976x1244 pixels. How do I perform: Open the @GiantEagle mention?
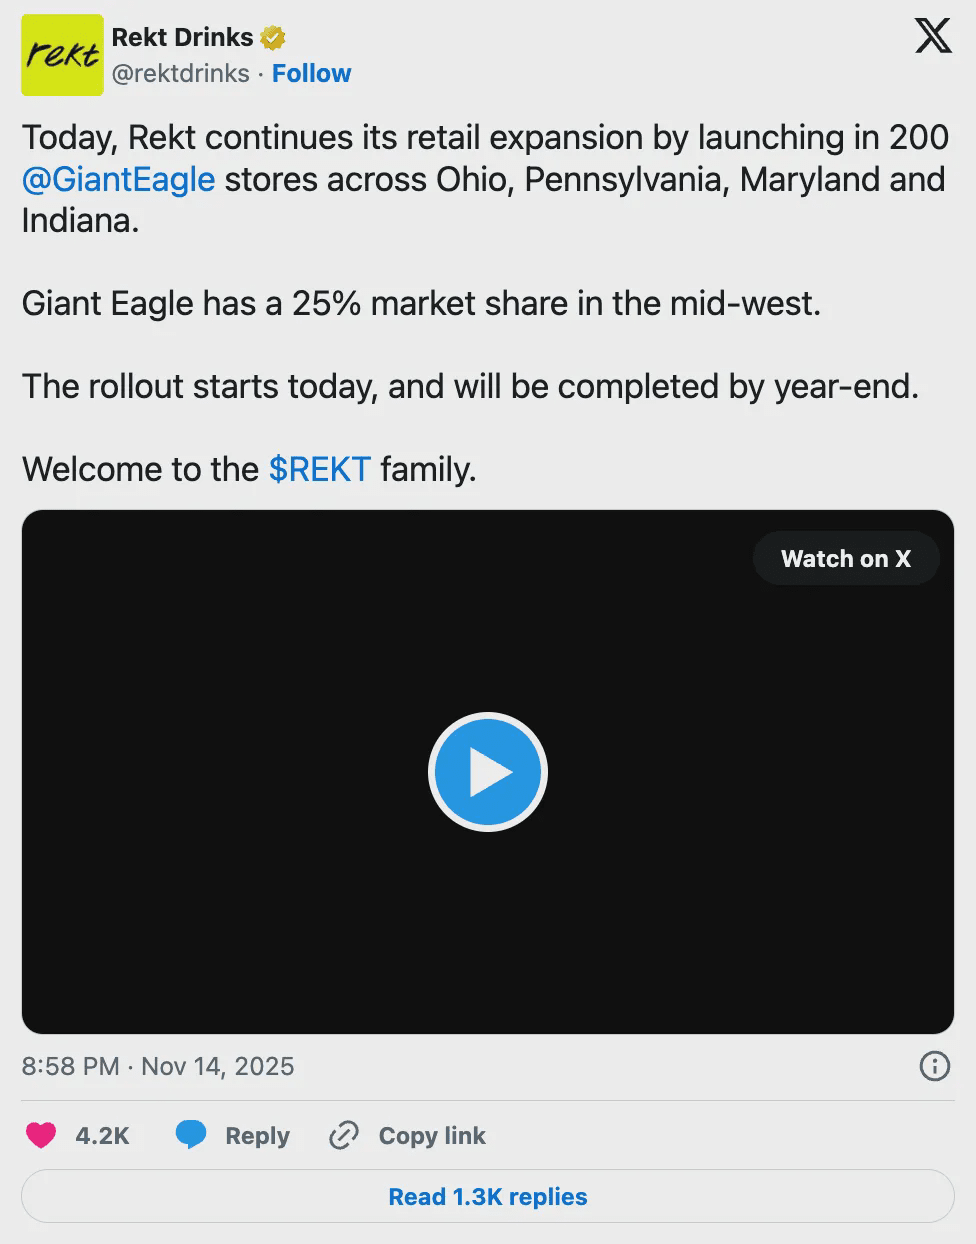tap(118, 180)
